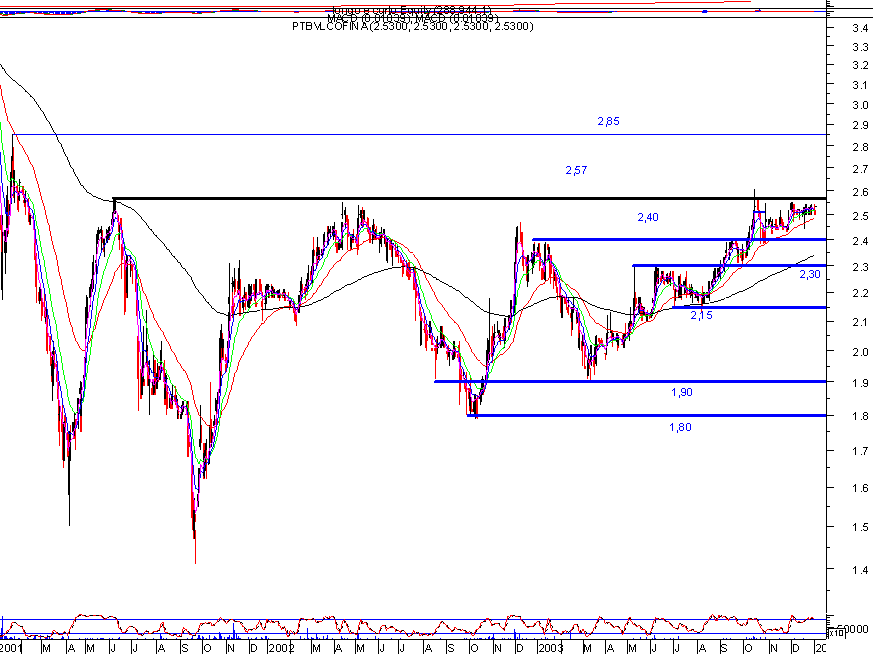Click the 2.0 value on price axis
This screenshot has height=654, width=873.
(x=860, y=352)
